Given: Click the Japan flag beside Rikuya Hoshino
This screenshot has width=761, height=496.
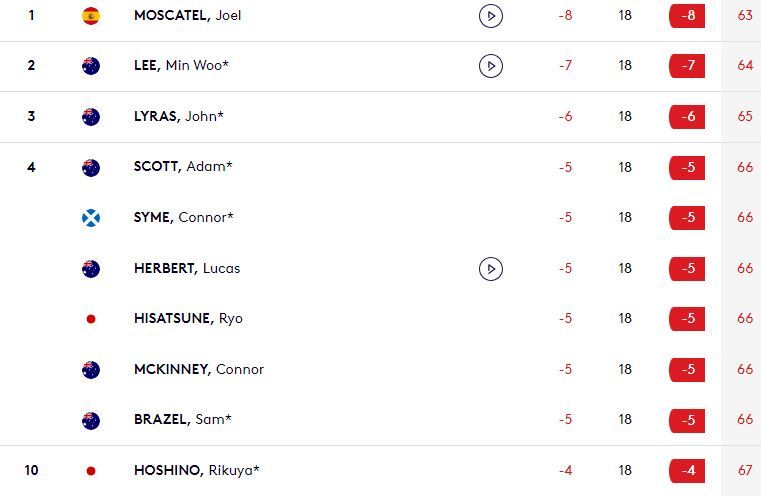Looking at the screenshot, I should point(91,470).
